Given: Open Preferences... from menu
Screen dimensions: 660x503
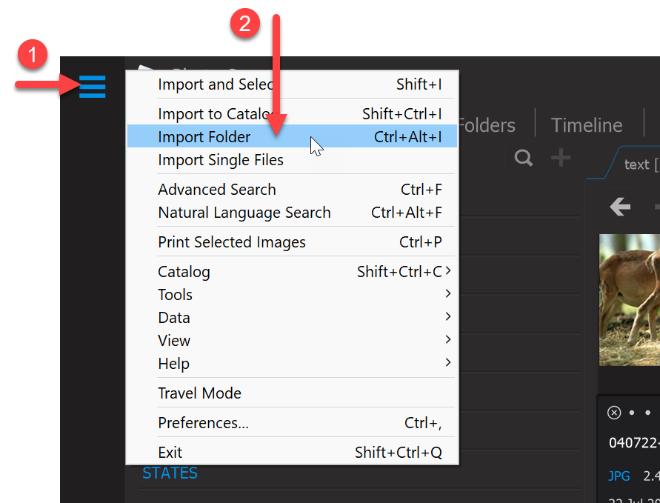Looking at the screenshot, I should coord(292,423).
